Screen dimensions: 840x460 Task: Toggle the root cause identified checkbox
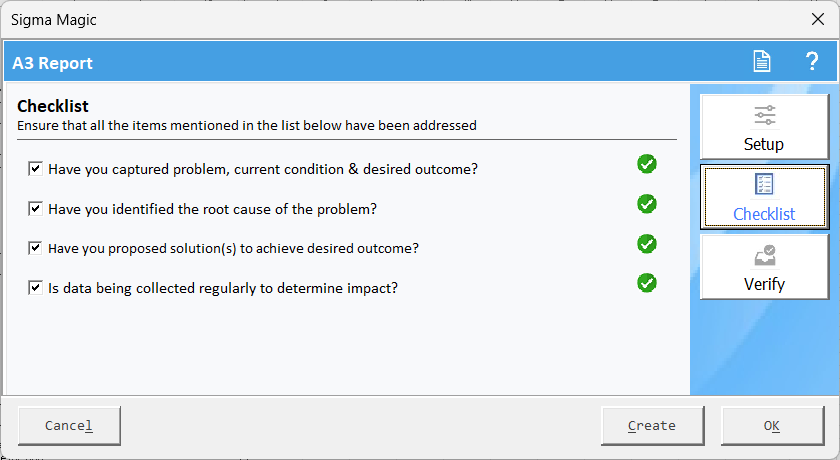[x=36, y=209]
